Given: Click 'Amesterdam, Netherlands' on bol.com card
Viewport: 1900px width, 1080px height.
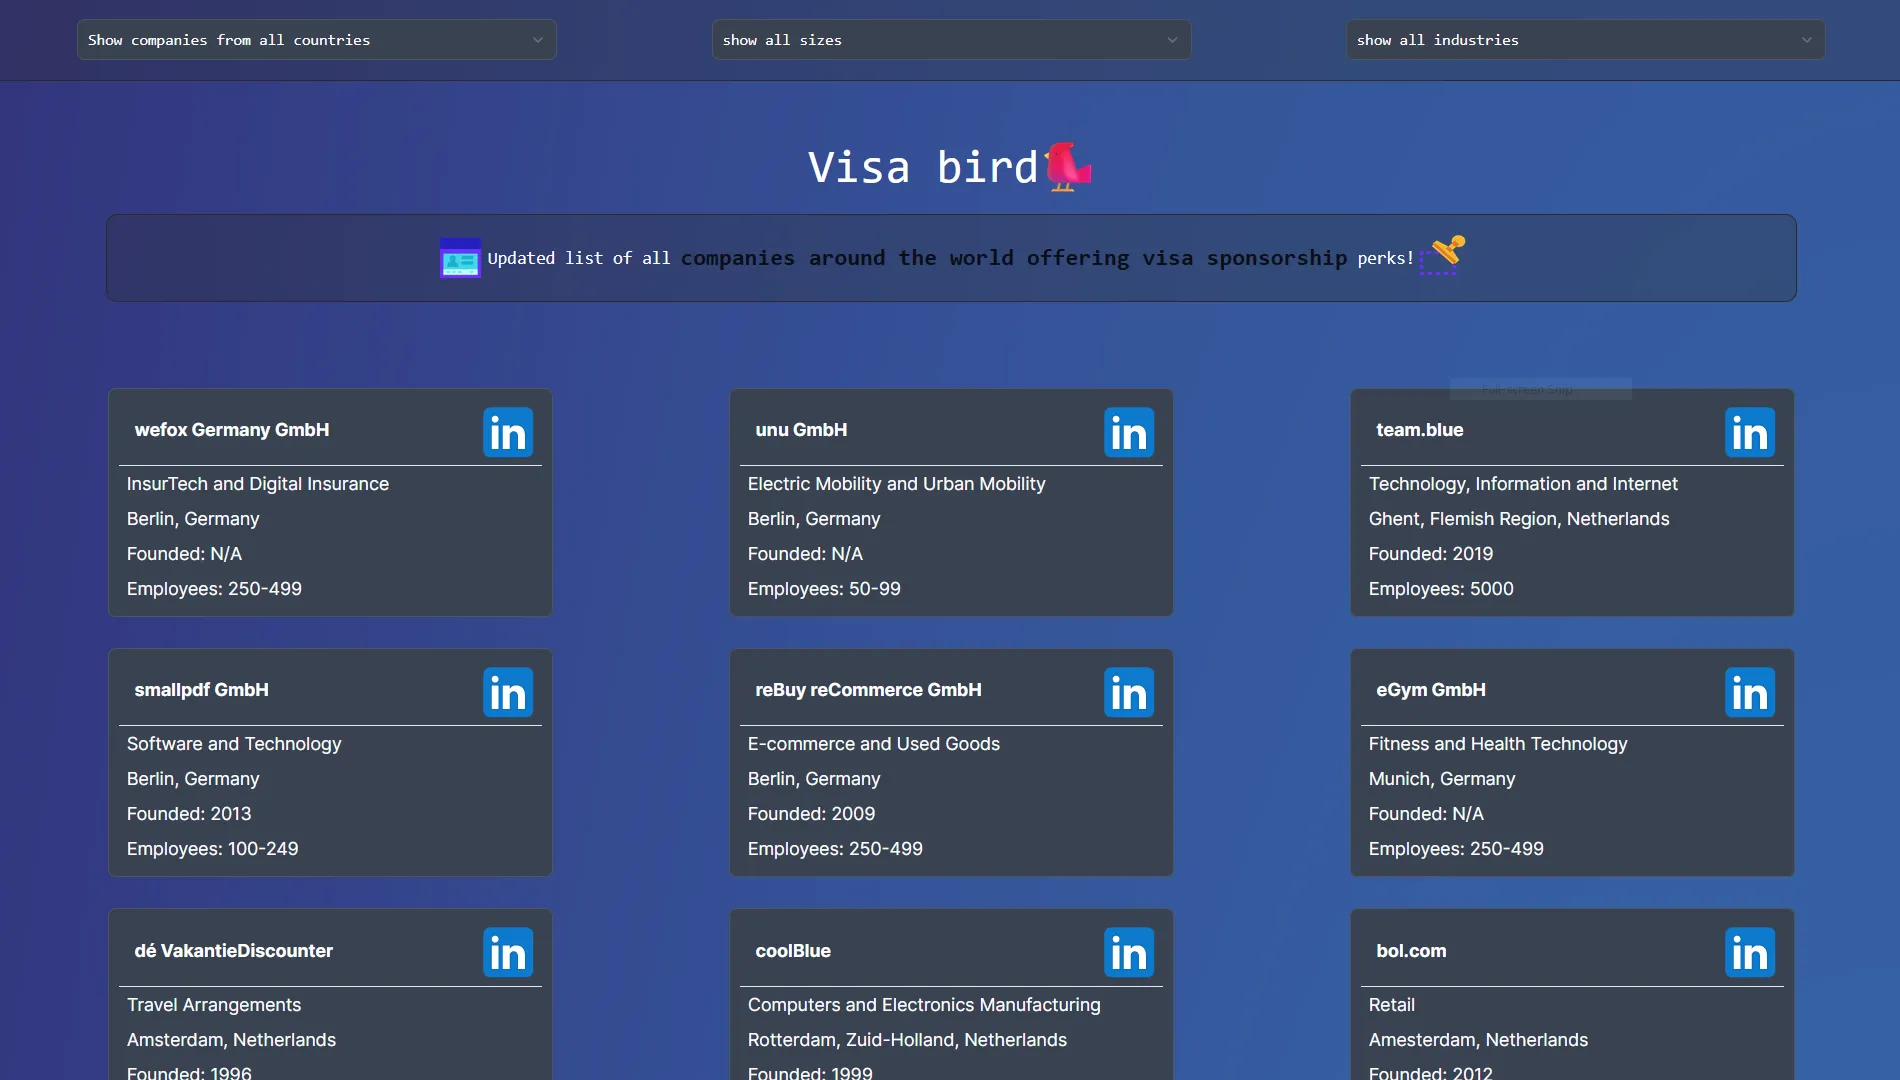Looking at the screenshot, I should click(x=1478, y=1040).
